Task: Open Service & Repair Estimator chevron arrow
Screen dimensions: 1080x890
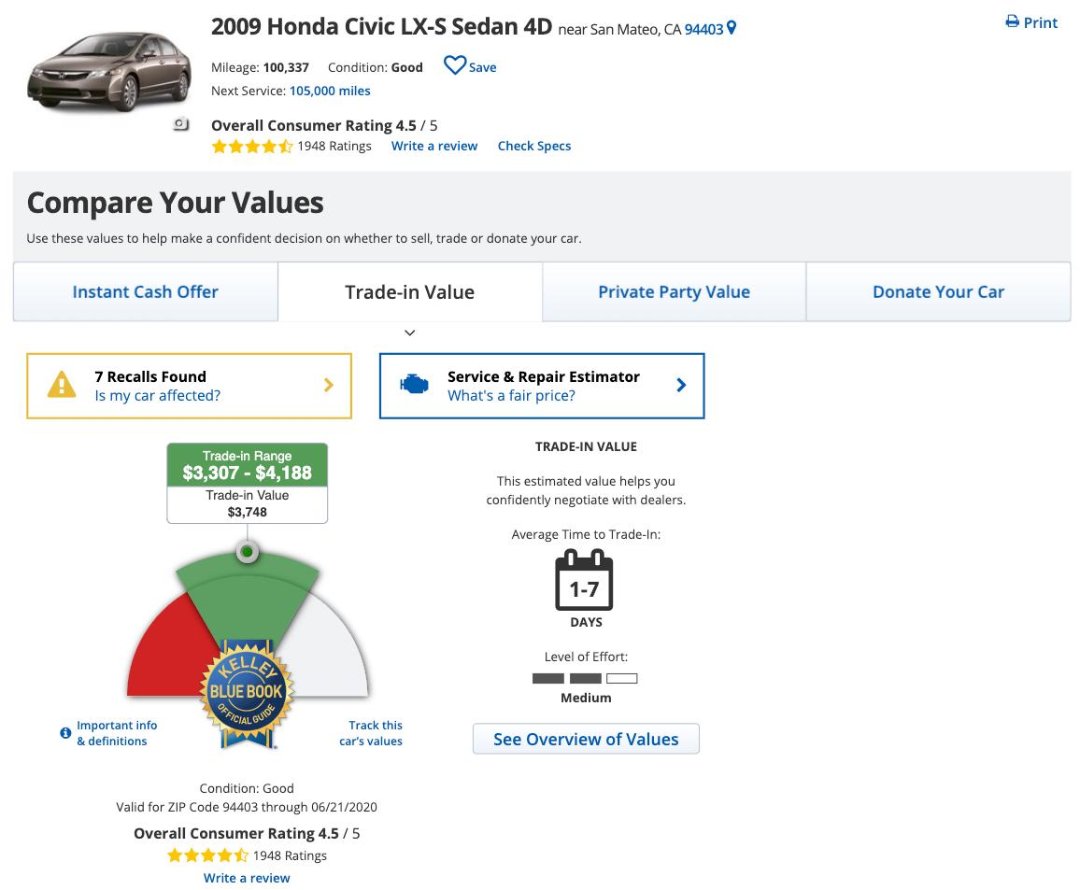Action: pyautogui.click(x=681, y=385)
